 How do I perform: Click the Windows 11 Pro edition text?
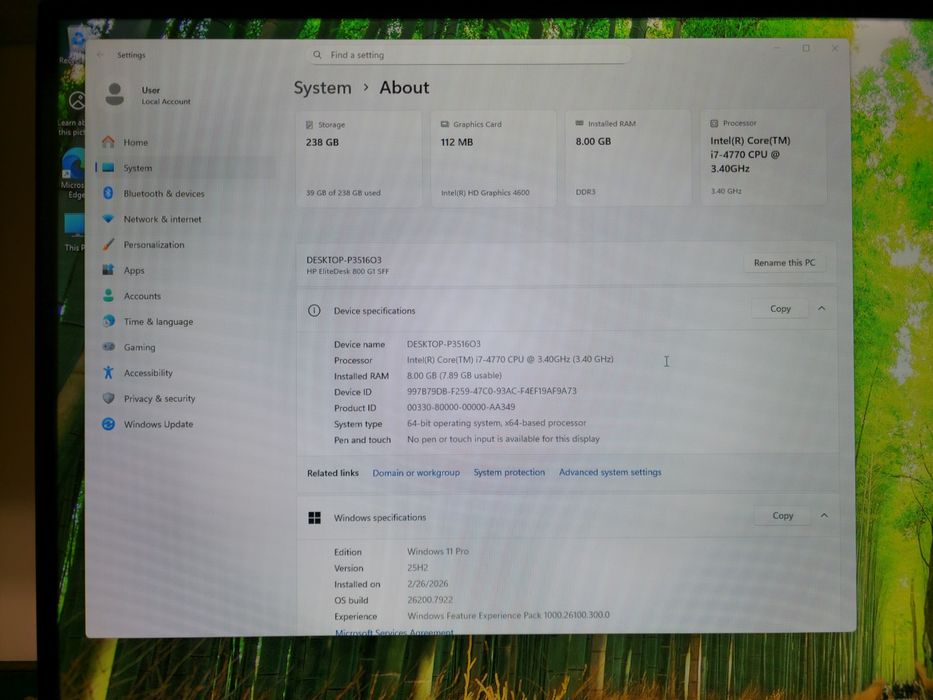tap(438, 552)
